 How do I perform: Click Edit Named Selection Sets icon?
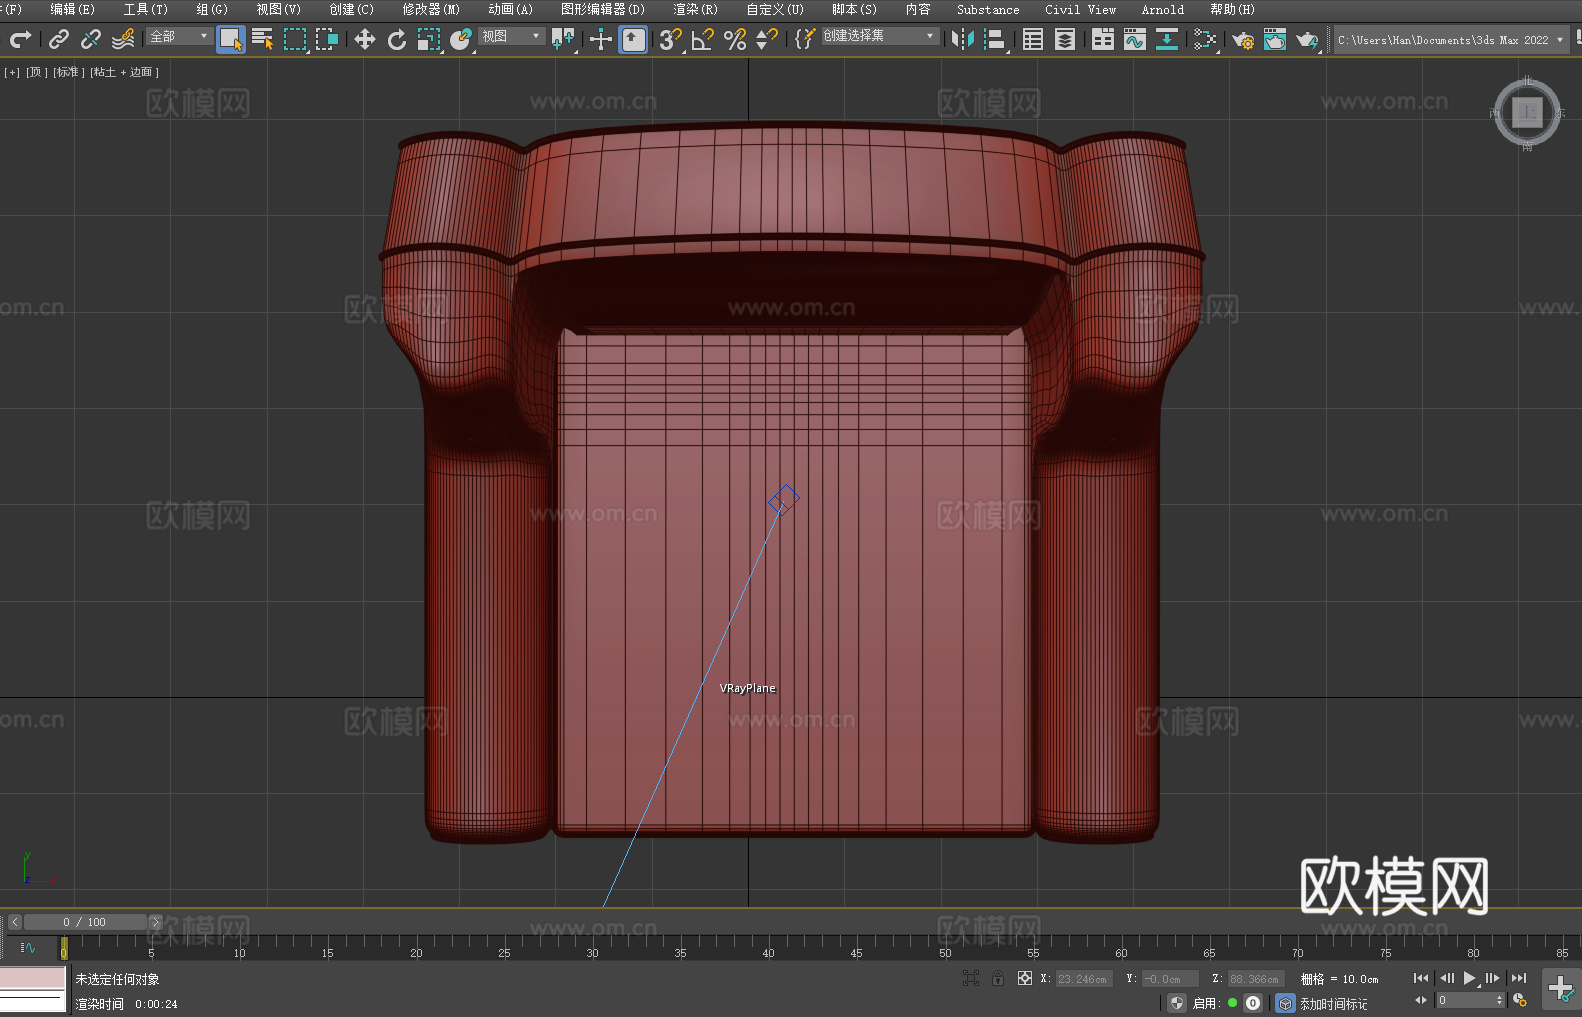(x=805, y=39)
